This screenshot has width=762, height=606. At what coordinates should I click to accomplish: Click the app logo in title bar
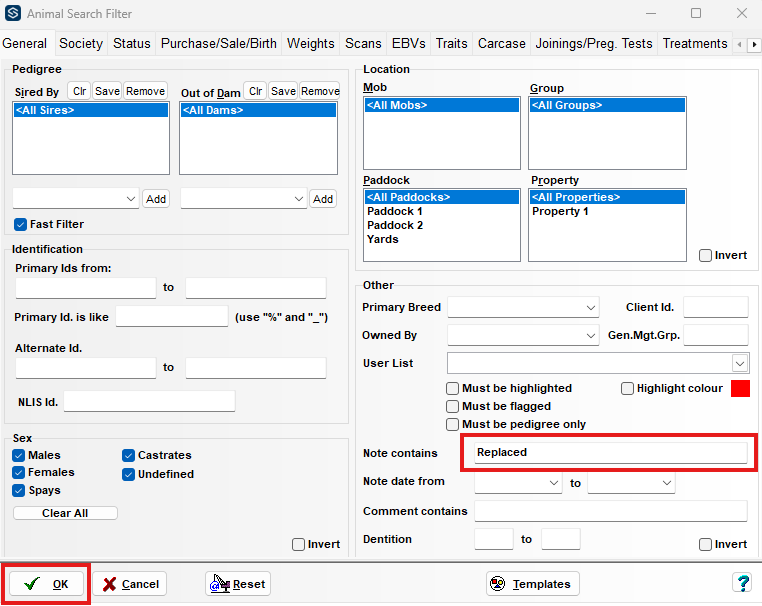tap(13, 14)
